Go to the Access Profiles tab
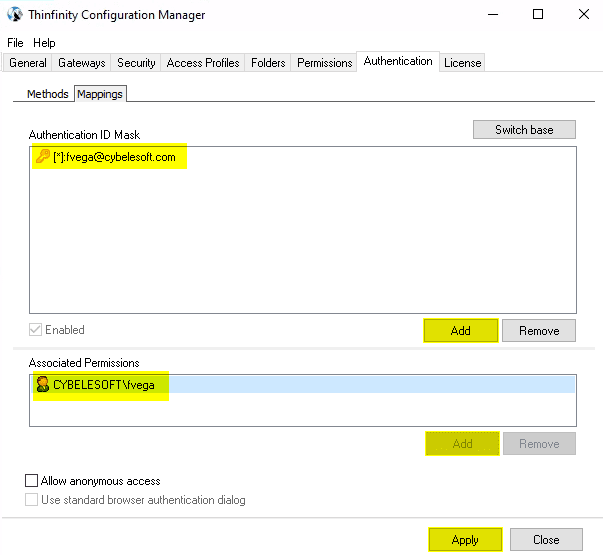 point(203,63)
